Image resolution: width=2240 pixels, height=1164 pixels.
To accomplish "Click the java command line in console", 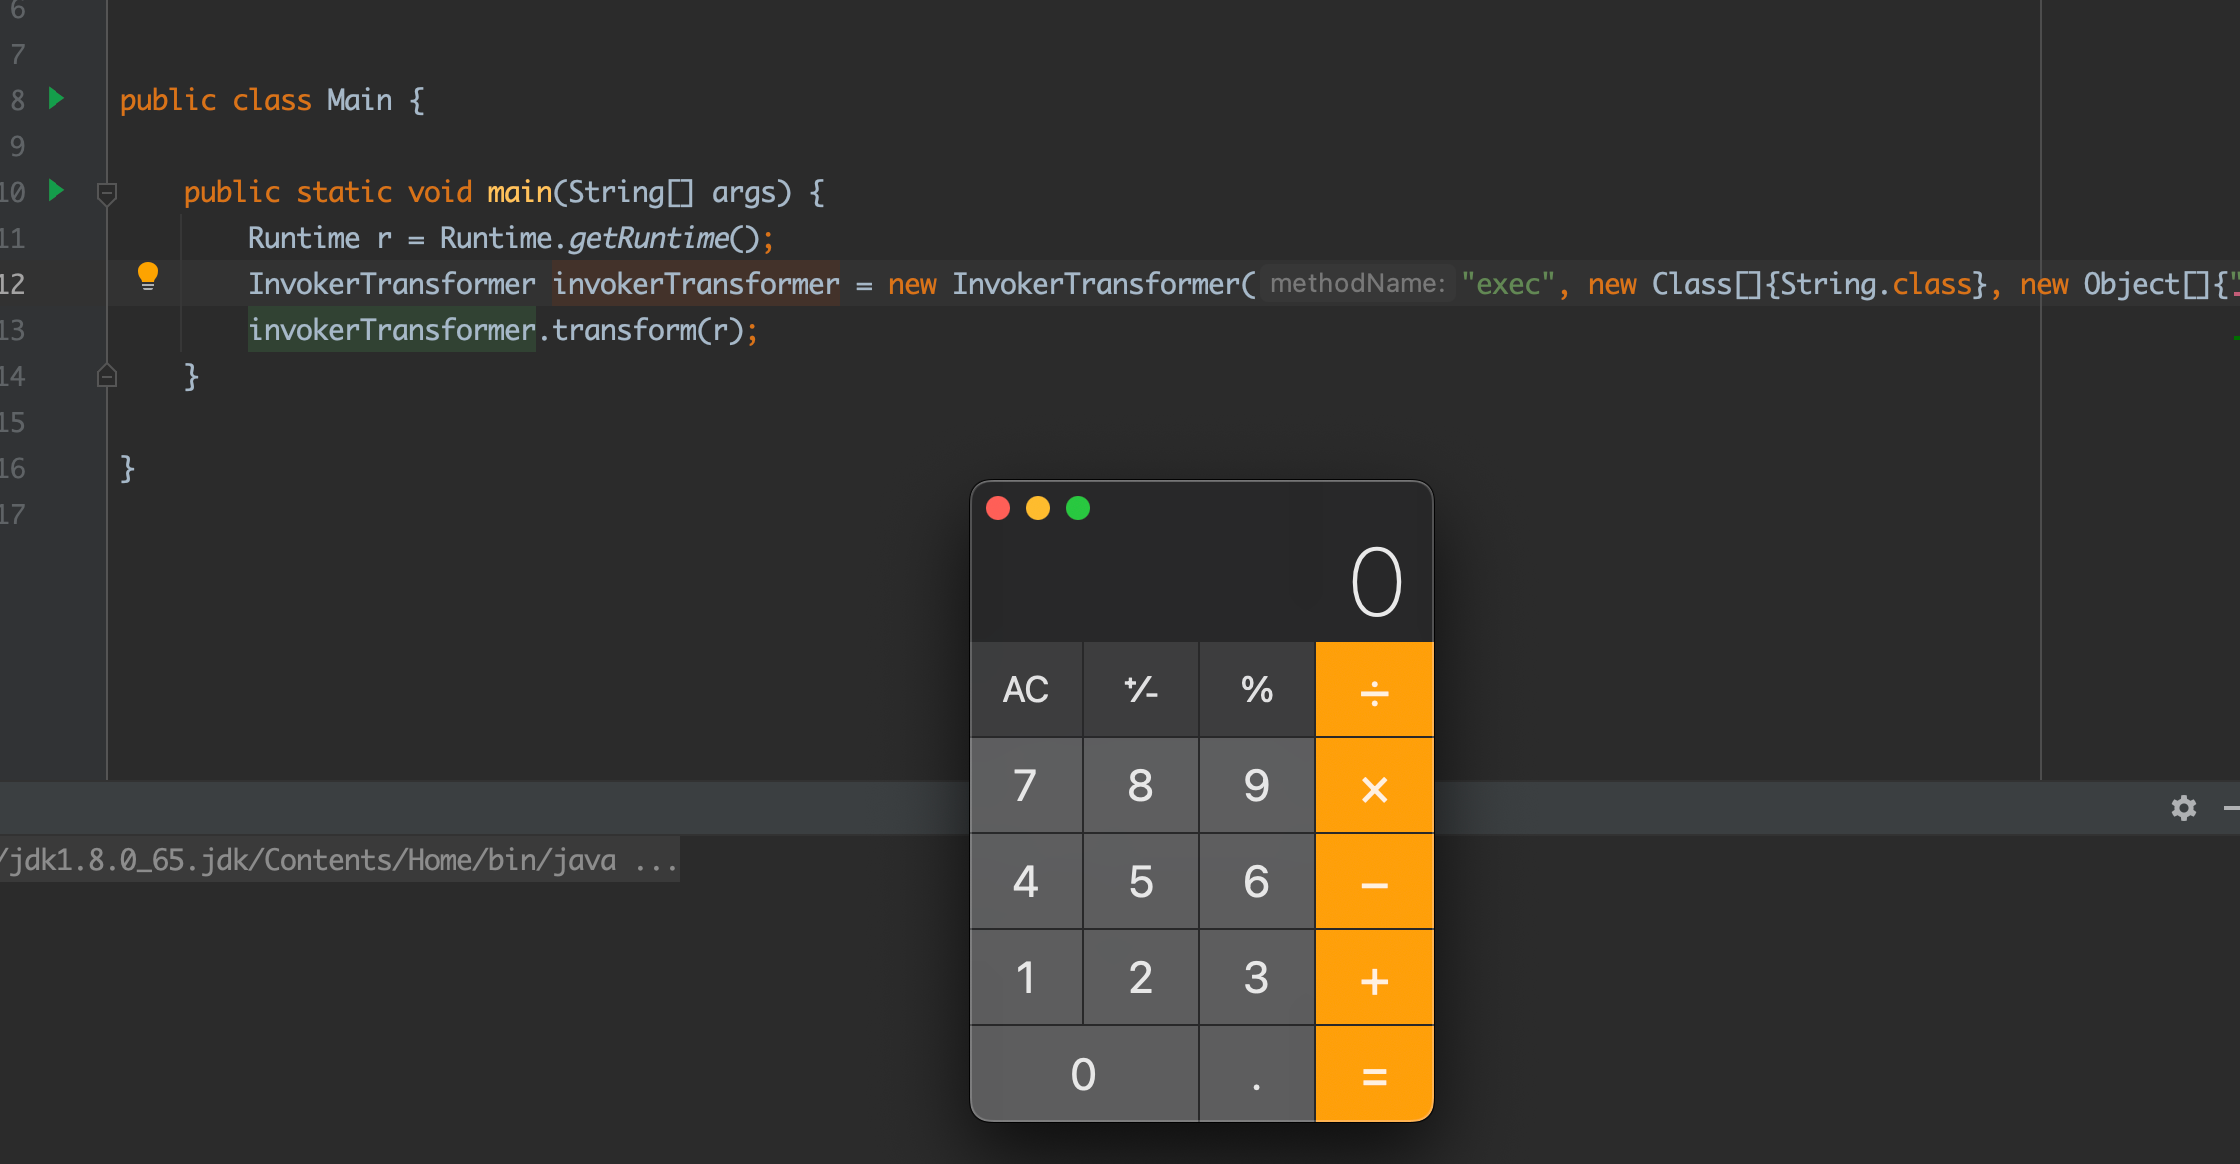I will coord(340,860).
